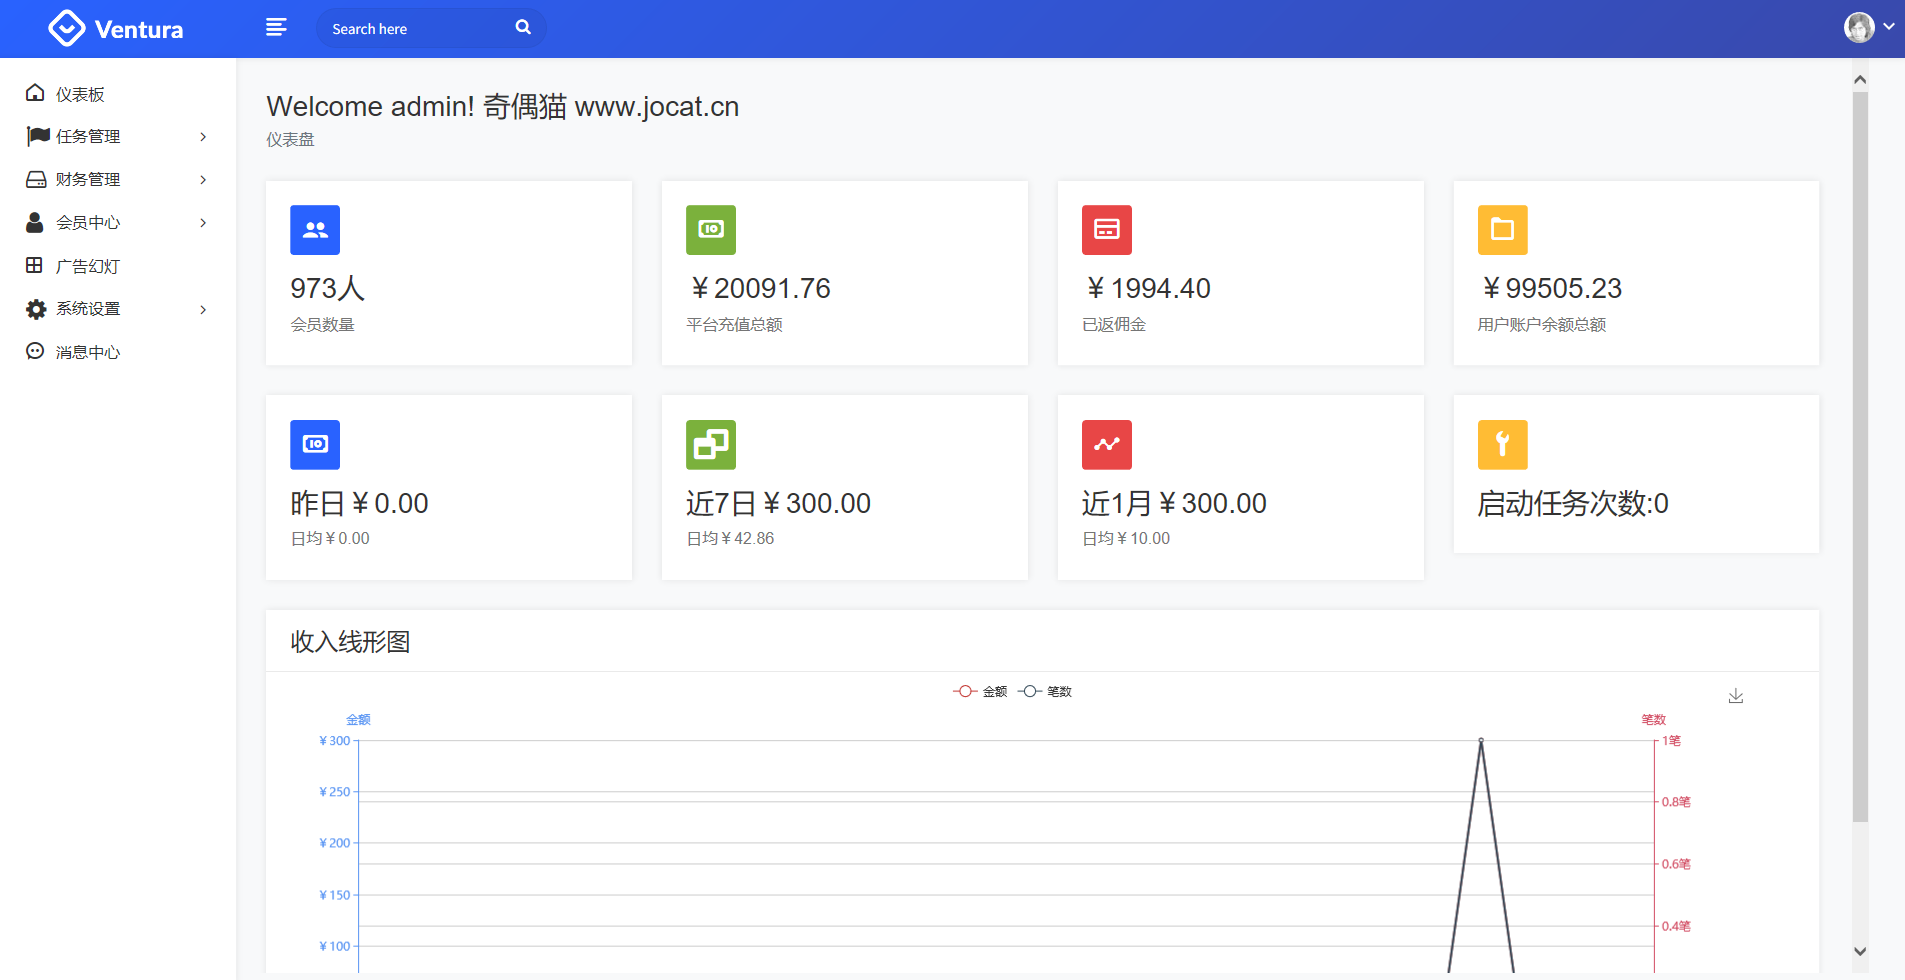
Task: Click the red trend-line icon on 近1月 card
Action: pos(1107,445)
